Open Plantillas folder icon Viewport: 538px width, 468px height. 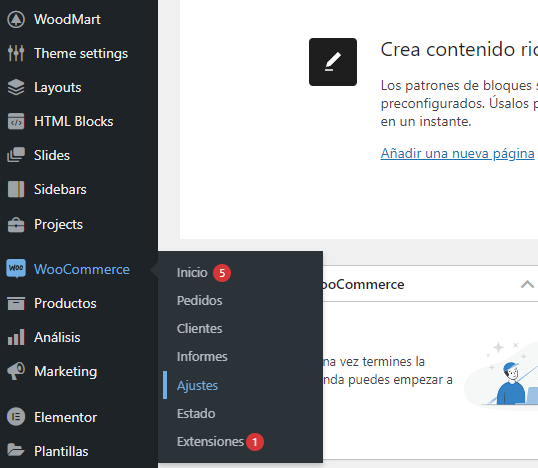pos(16,450)
